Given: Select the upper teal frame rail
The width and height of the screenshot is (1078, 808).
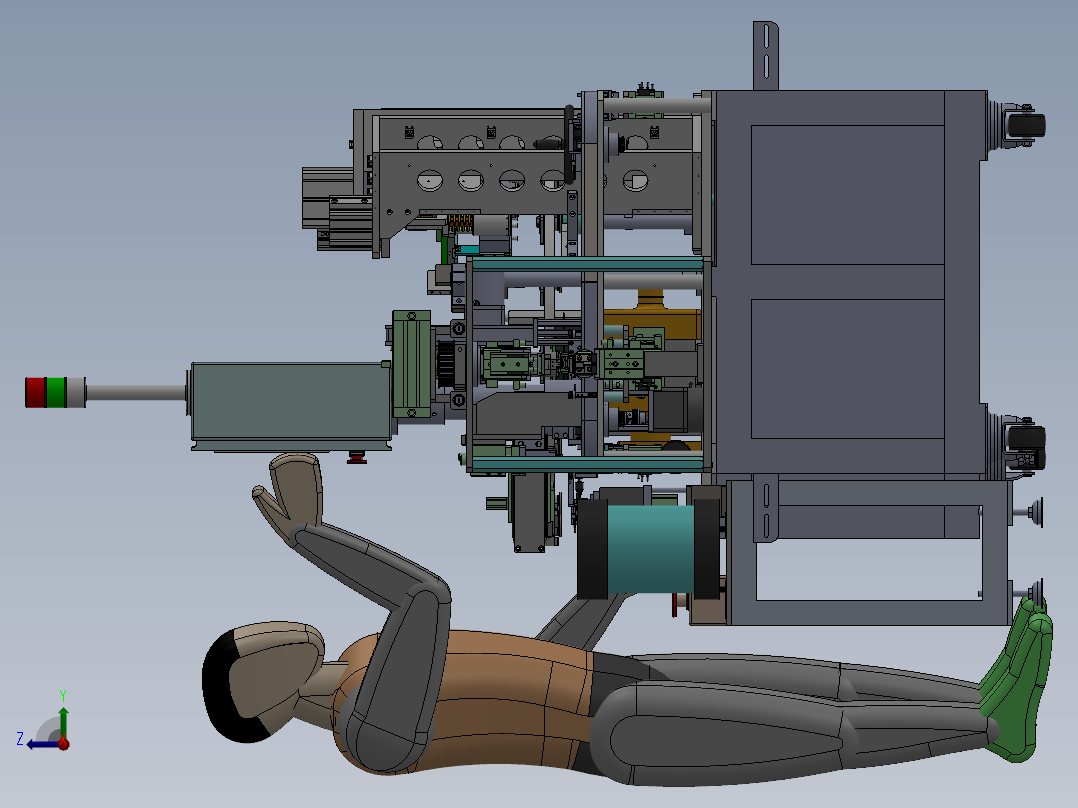Looking at the screenshot, I should coord(588,264).
